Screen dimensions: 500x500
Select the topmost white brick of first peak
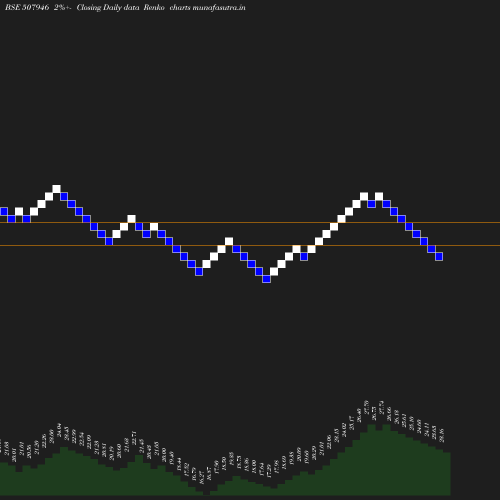click(56, 189)
